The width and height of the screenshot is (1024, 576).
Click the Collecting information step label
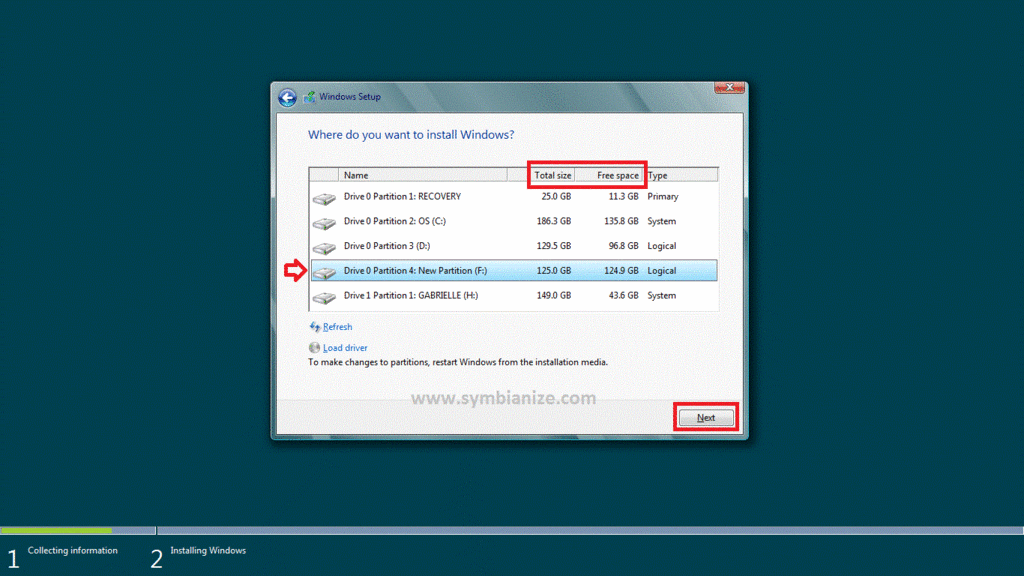point(72,551)
